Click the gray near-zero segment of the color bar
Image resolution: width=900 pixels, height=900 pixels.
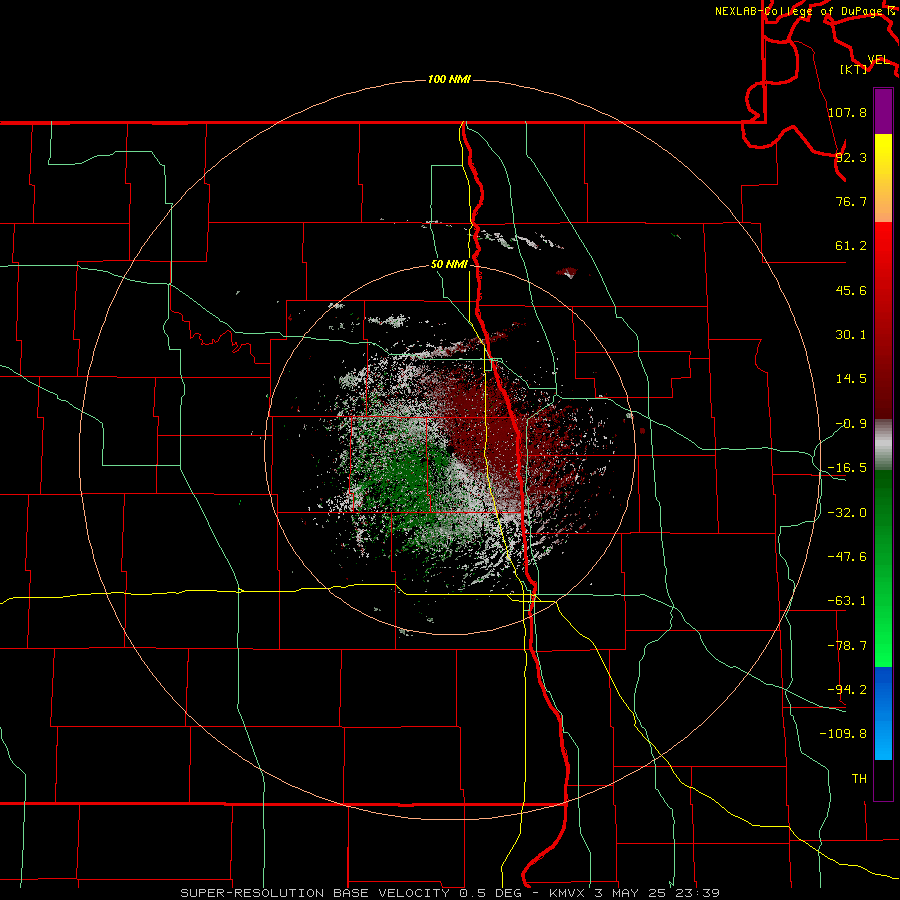pyautogui.click(x=883, y=445)
